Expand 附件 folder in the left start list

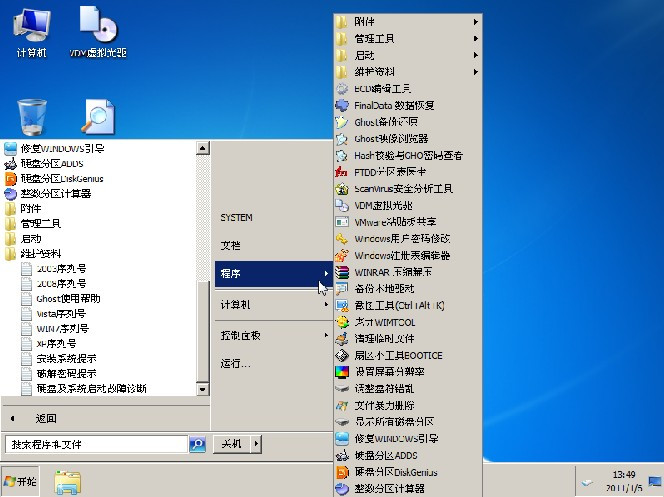tap(99, 208)
